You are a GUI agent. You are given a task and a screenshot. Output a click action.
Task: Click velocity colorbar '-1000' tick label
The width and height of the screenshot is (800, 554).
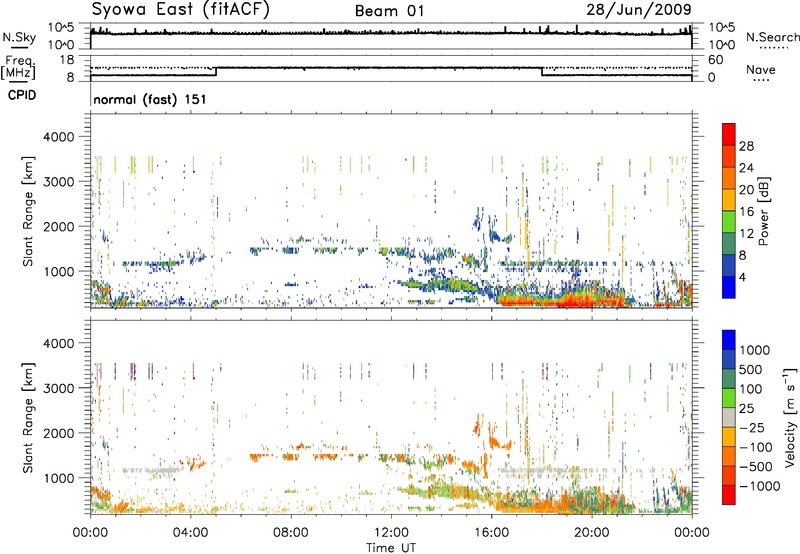[759, 486]
